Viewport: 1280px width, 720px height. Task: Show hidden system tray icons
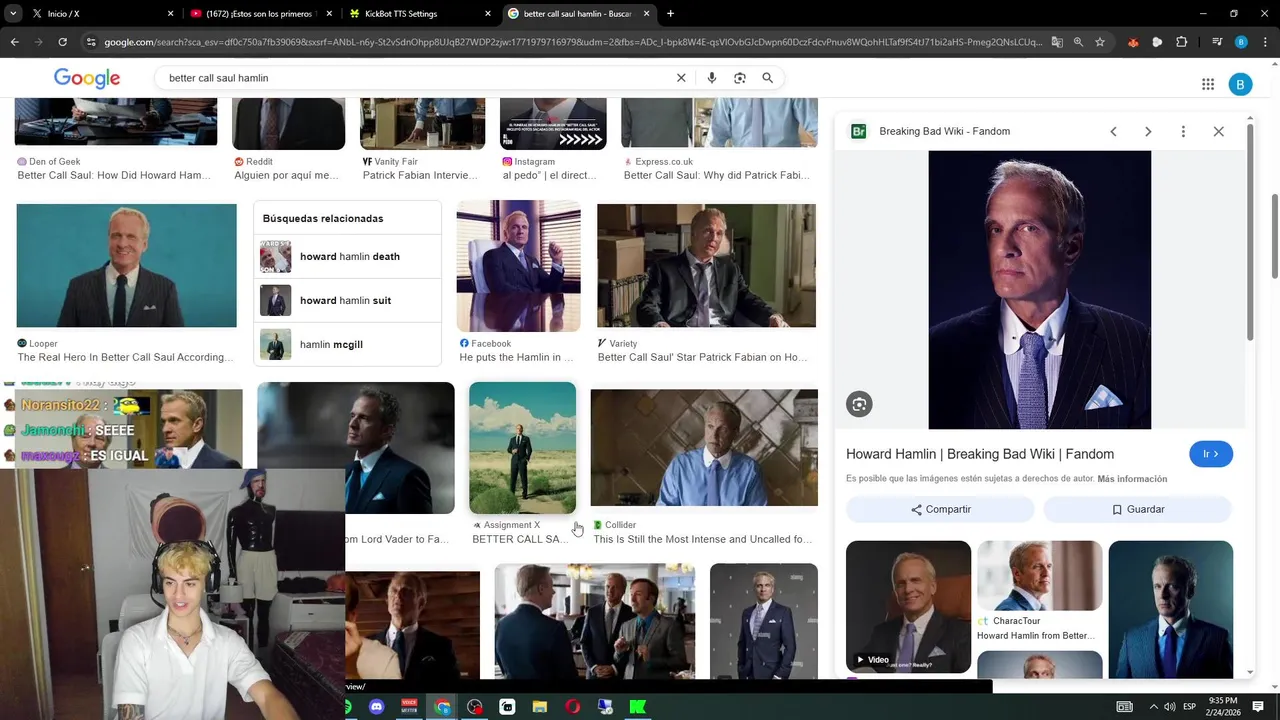tap(1153, 707)
